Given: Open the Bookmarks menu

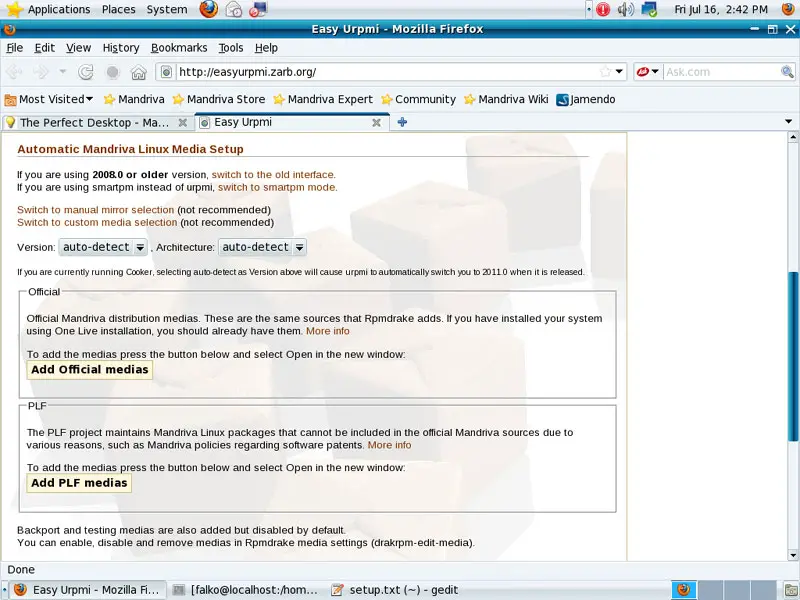Looking at the screenshot, I should [179, 47].
